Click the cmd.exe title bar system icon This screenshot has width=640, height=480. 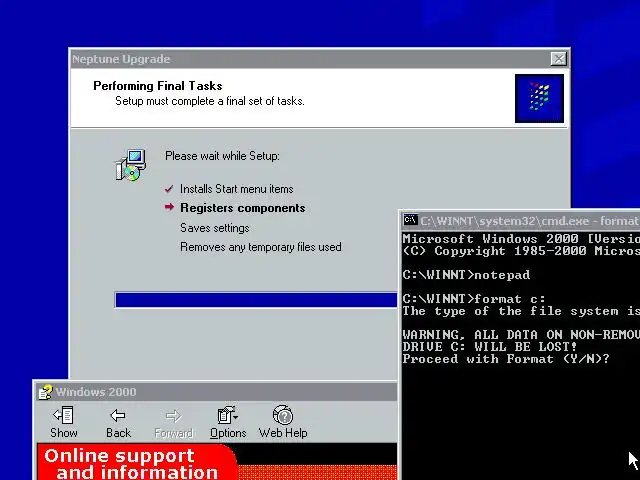(x=410, y=220)
